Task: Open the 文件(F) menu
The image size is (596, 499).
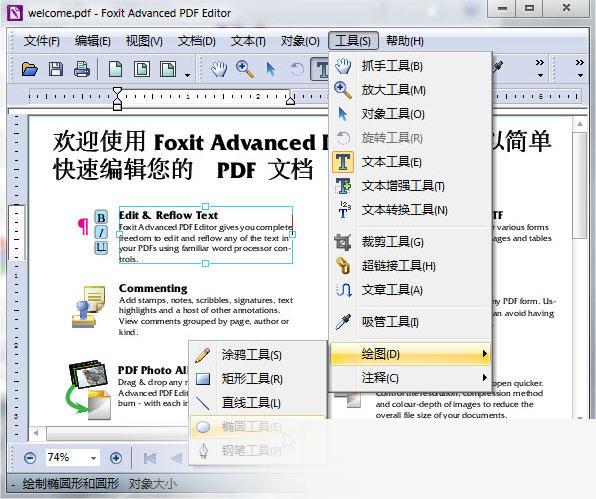Action: pos(41,41)
